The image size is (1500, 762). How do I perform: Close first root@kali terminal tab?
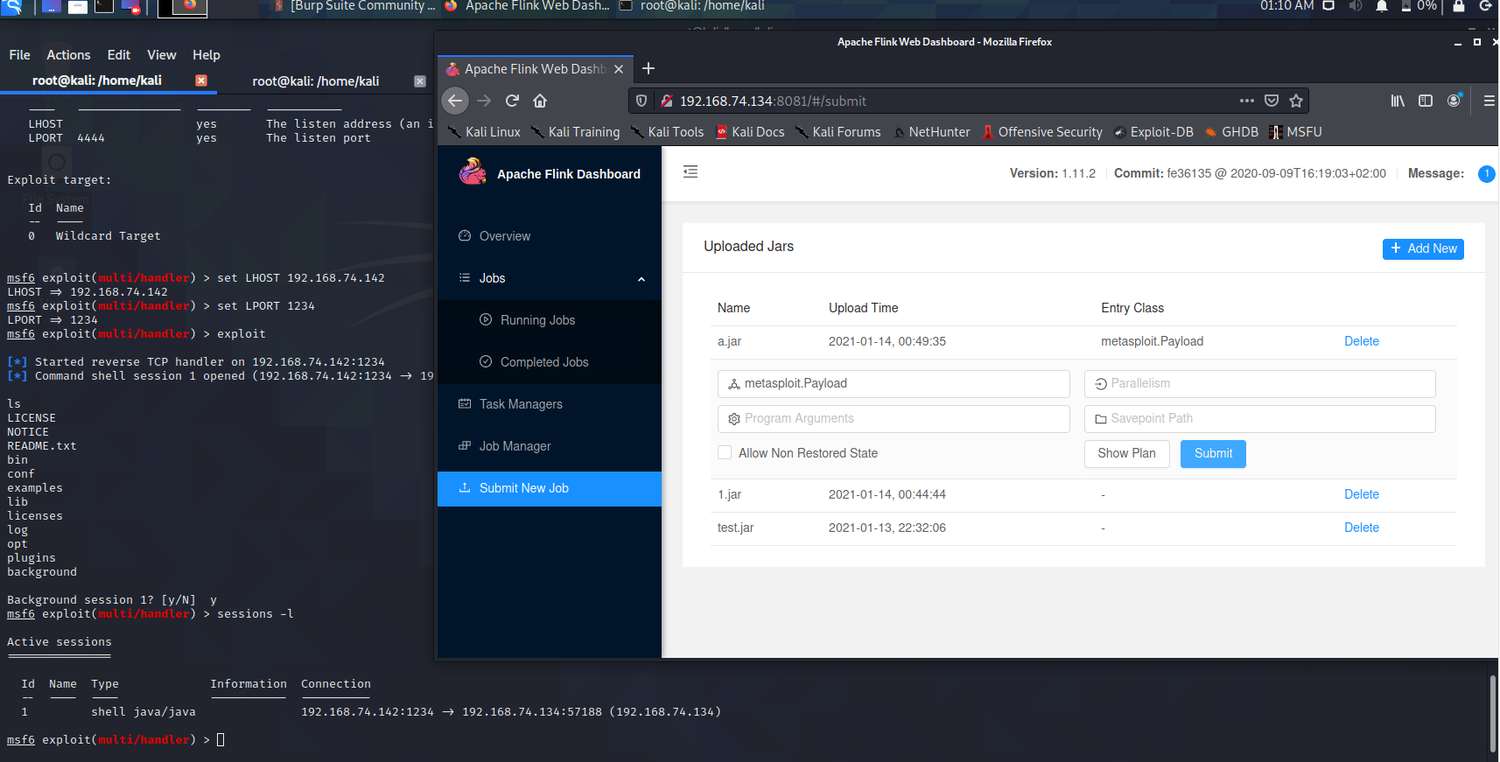pos(201,80)
